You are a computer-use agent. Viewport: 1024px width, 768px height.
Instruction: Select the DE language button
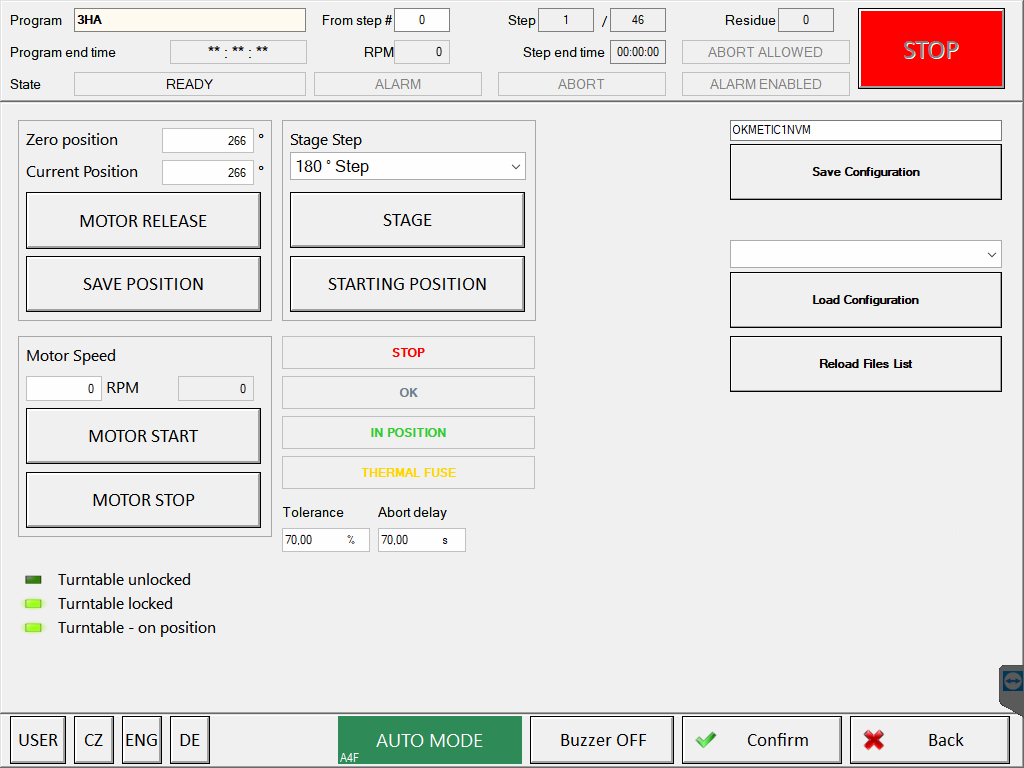point(189,740)
